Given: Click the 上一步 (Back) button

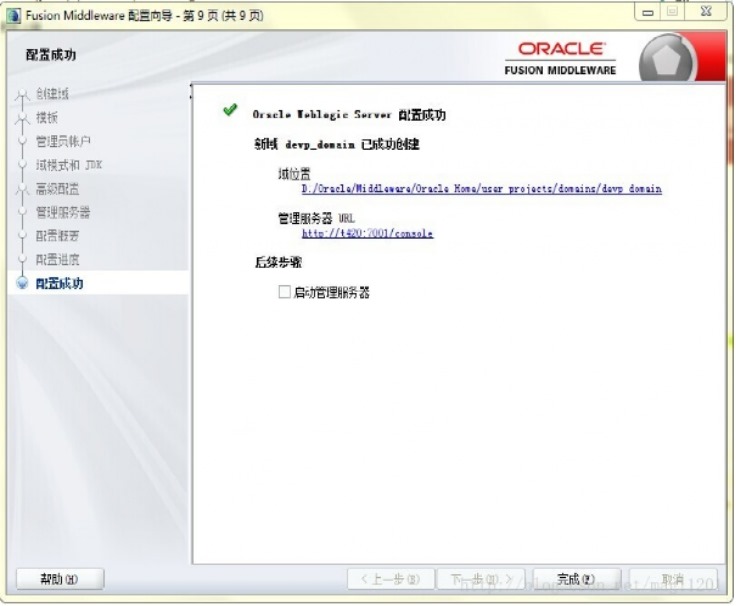Looking at the screenshot, I should [x=391, y=579].
